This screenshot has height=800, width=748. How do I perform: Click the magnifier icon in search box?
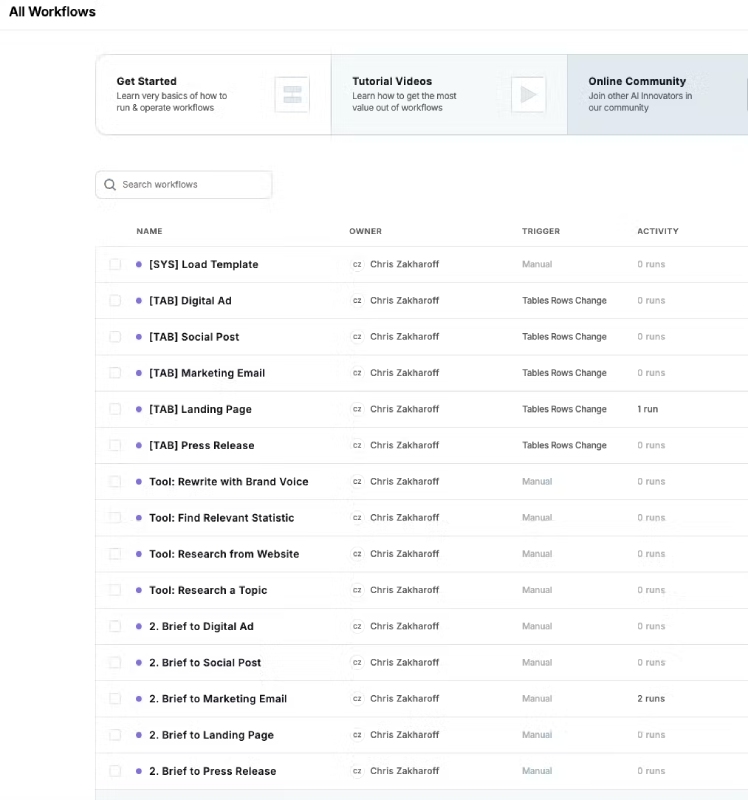[110, 185]
